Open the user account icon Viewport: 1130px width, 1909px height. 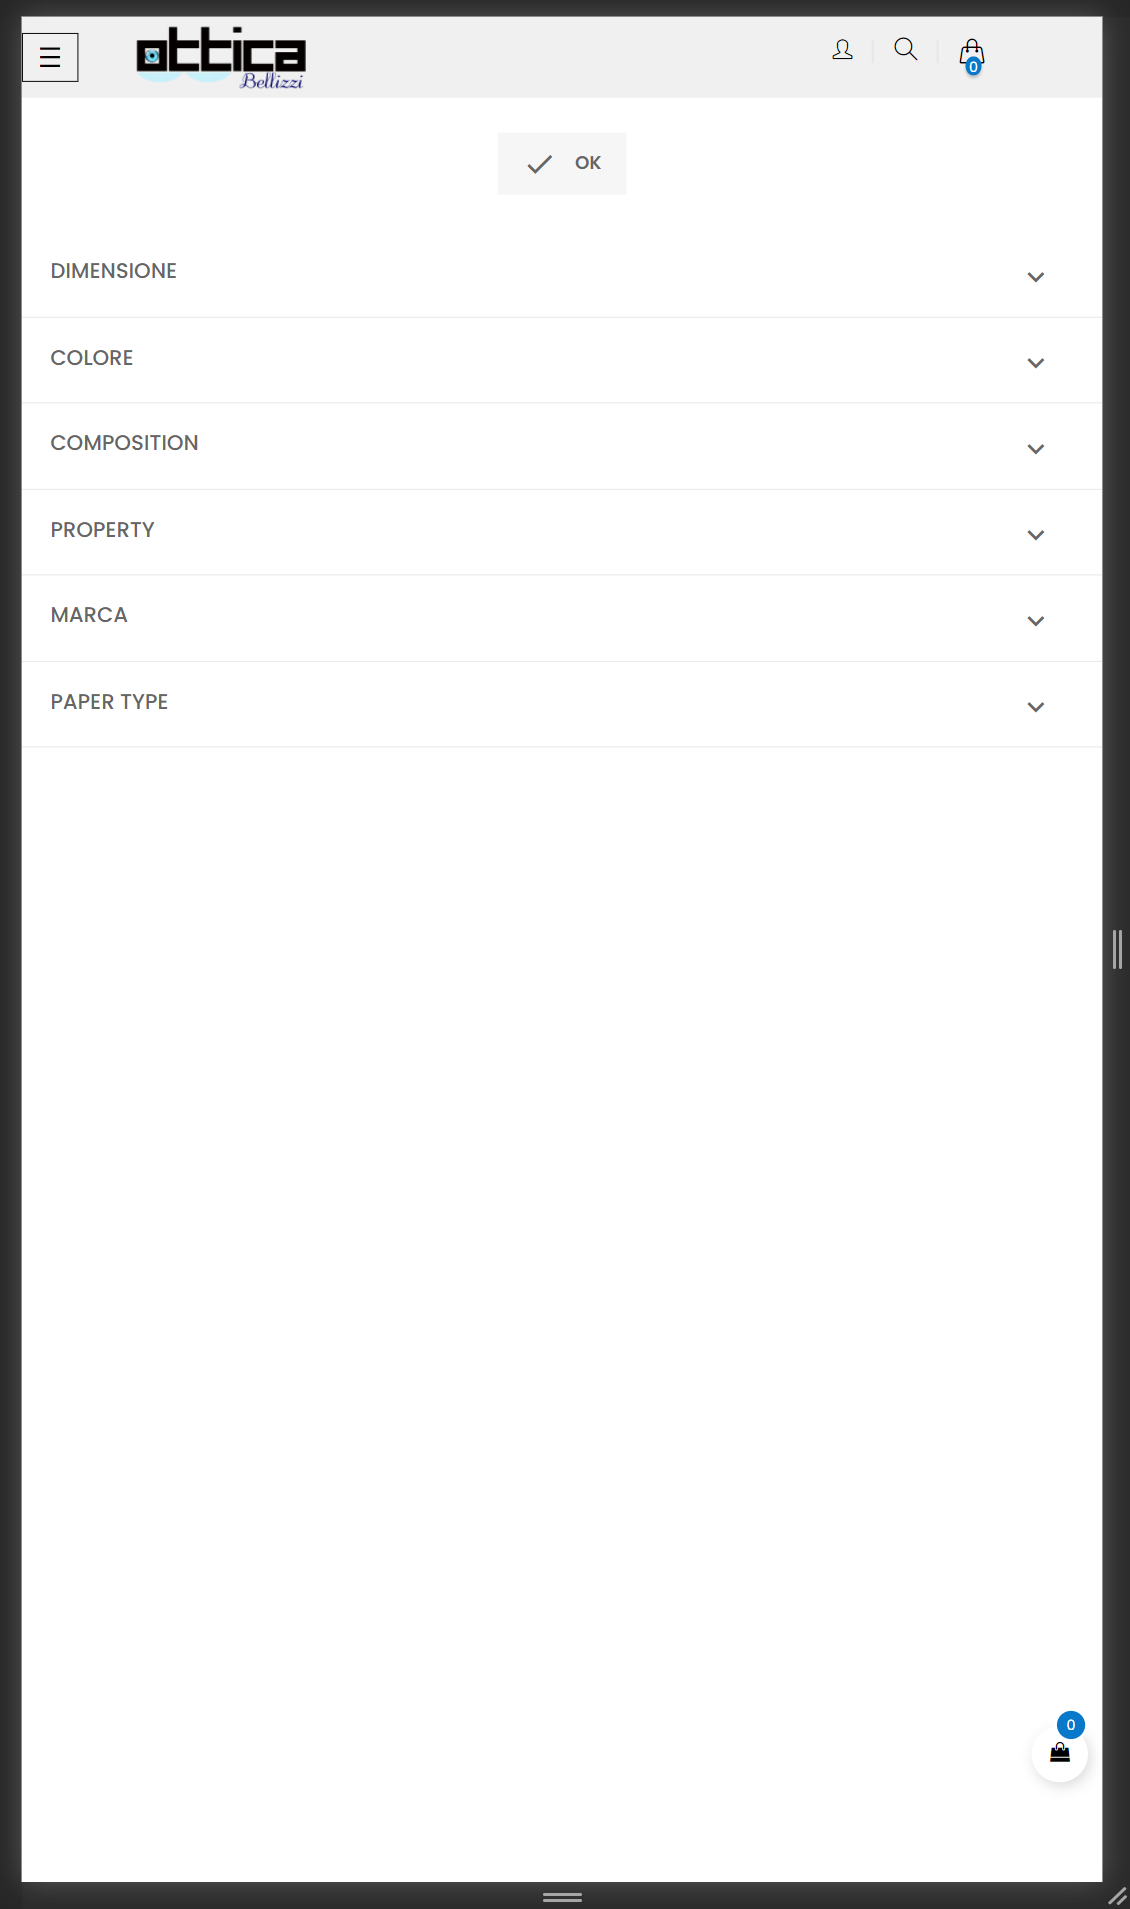[x=842, y=50]
